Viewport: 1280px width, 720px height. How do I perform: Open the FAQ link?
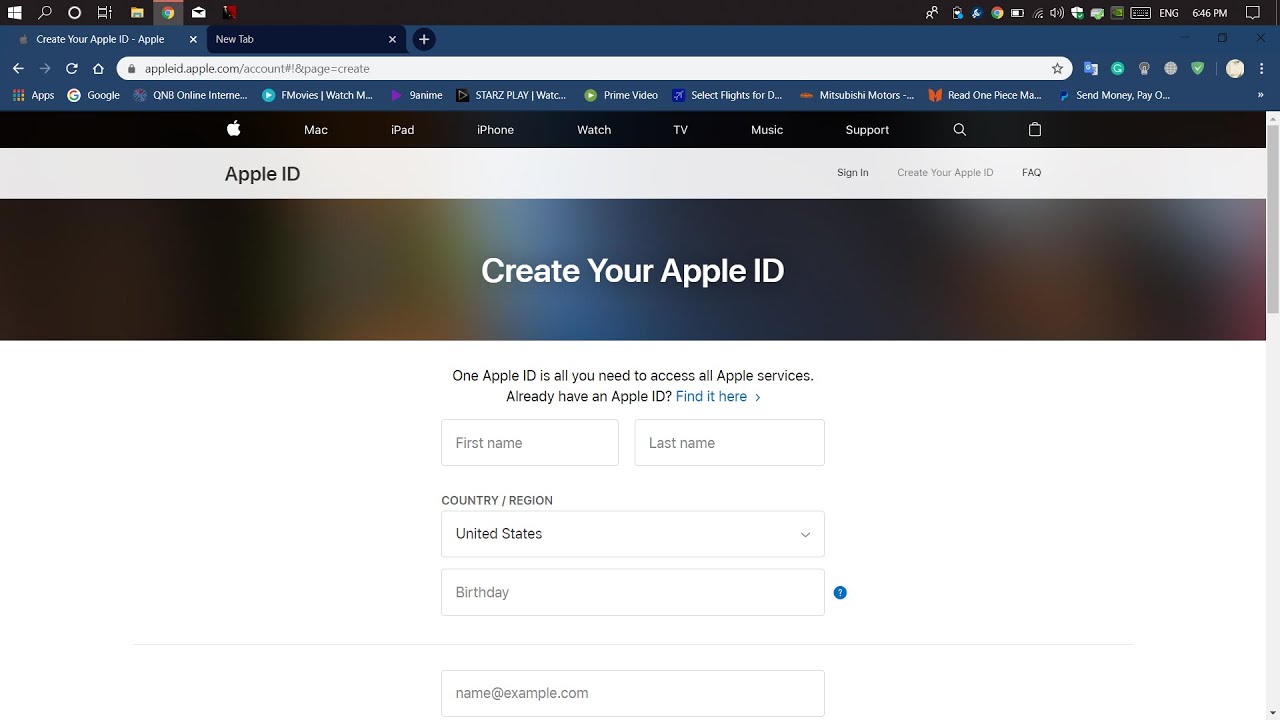1032,172
